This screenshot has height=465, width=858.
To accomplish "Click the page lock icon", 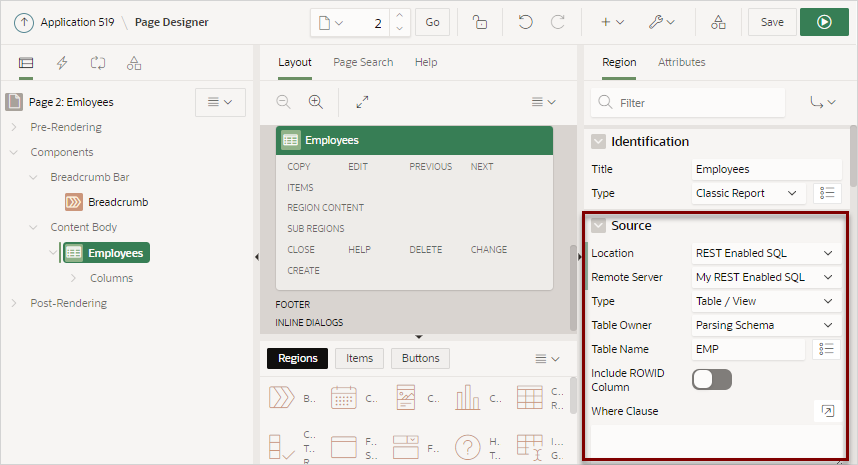I will (480, 22).
